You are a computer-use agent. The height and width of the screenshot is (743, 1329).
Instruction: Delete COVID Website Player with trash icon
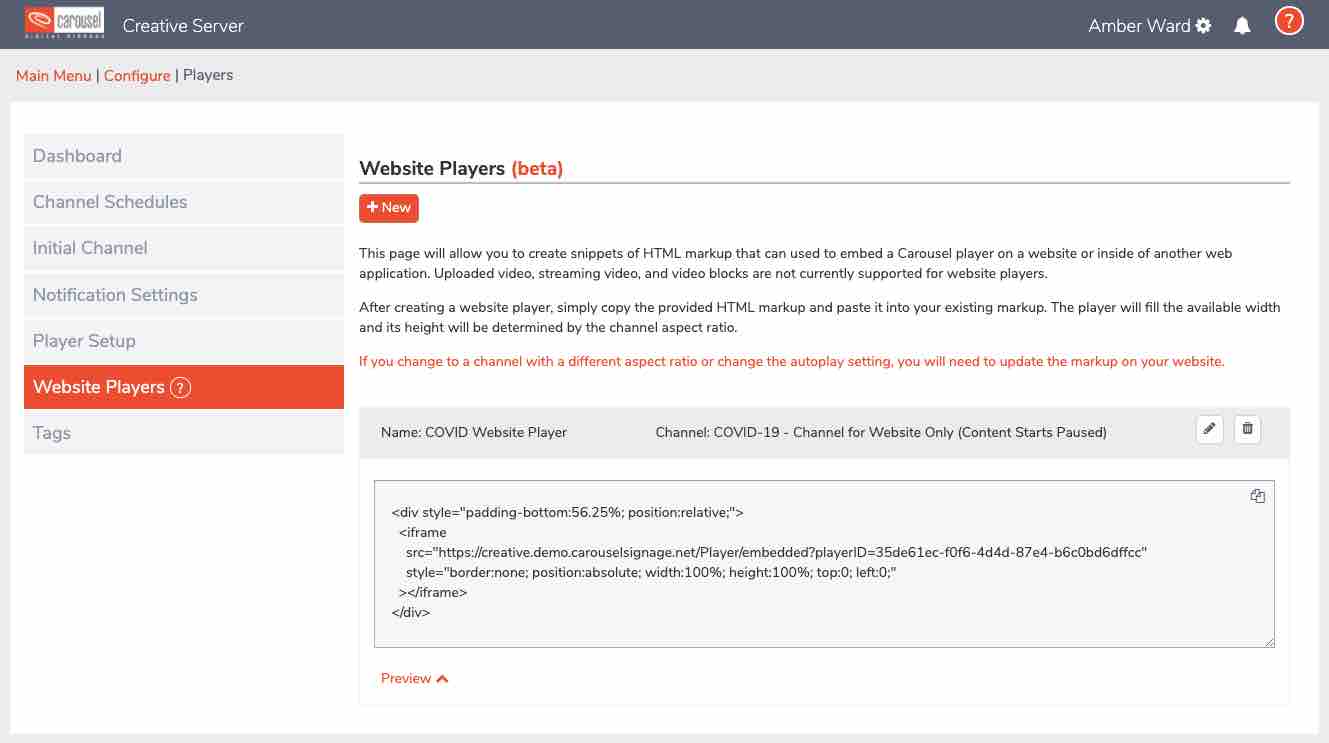click(x=1247, y=430)
